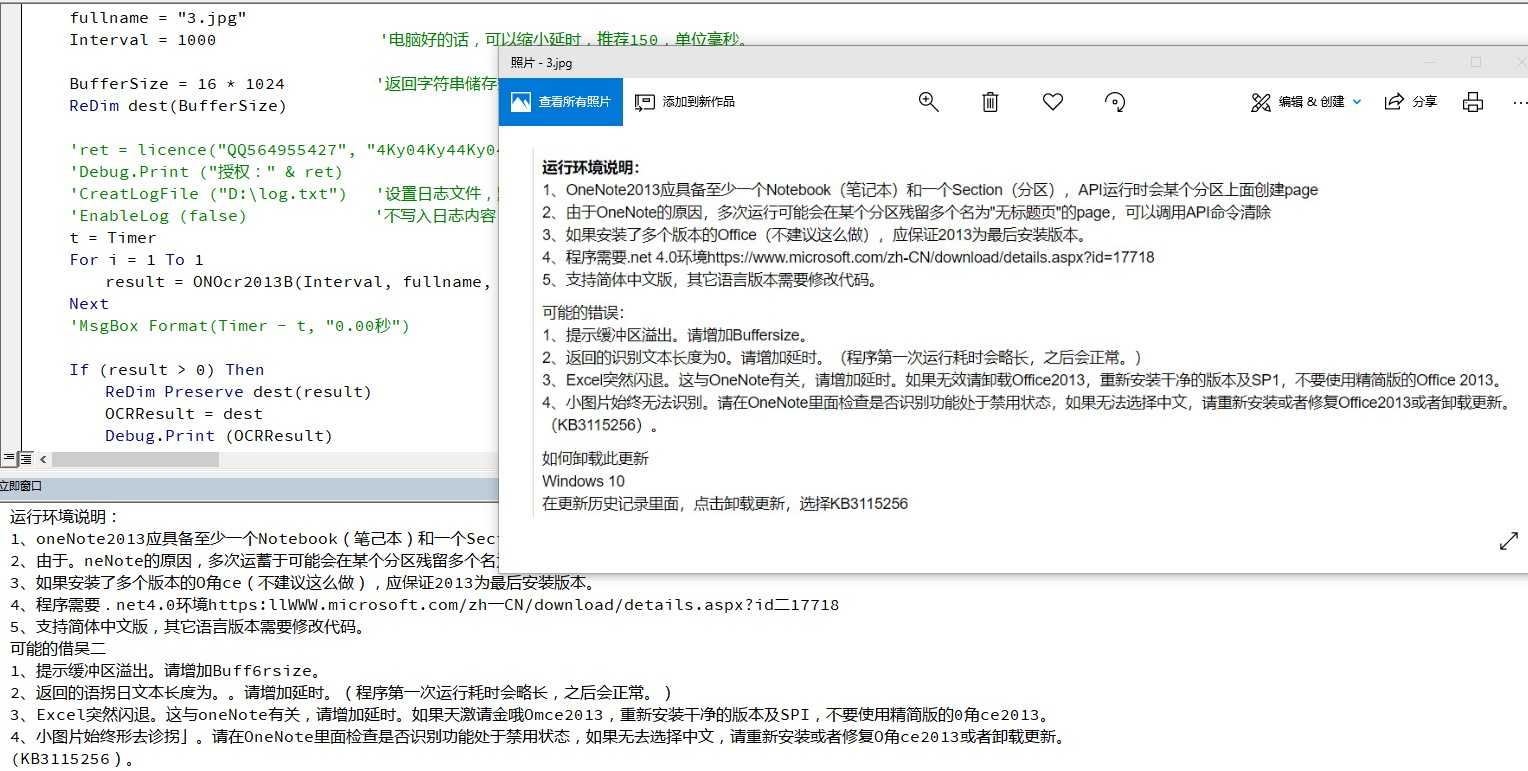Open the three-dots more menu in Photos

pos(1519,102)
